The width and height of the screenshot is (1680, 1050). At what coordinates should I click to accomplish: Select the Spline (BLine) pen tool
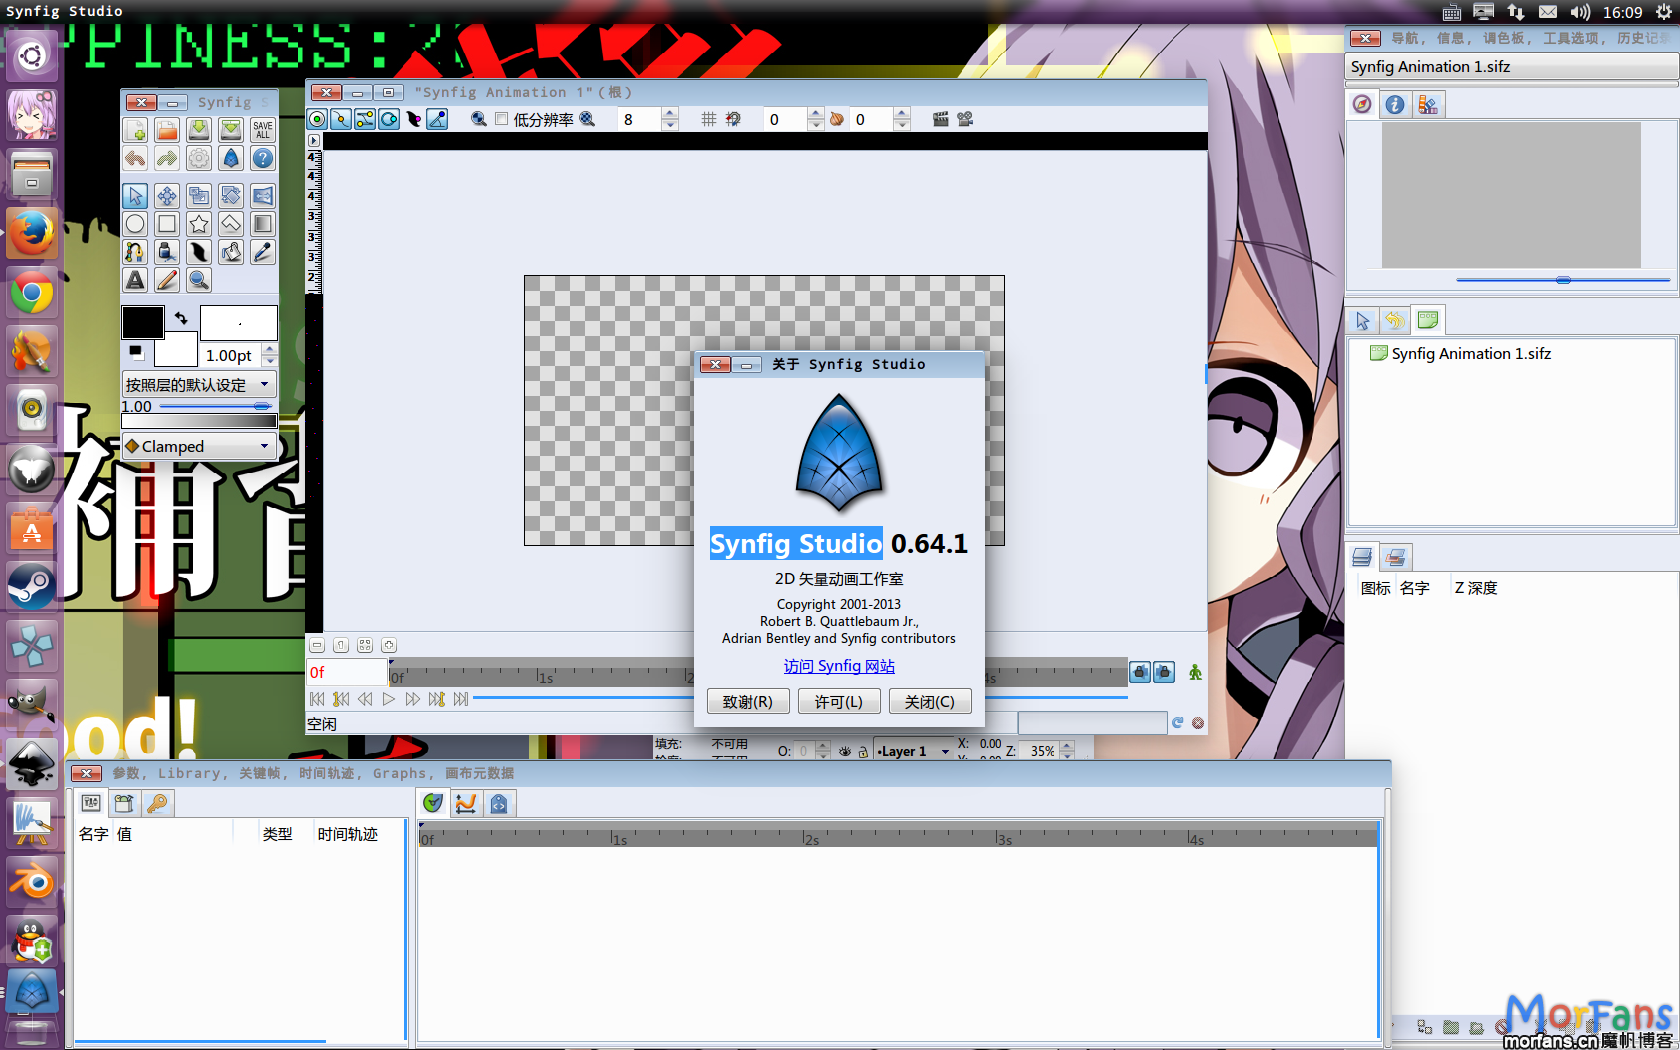pos(135,252)
